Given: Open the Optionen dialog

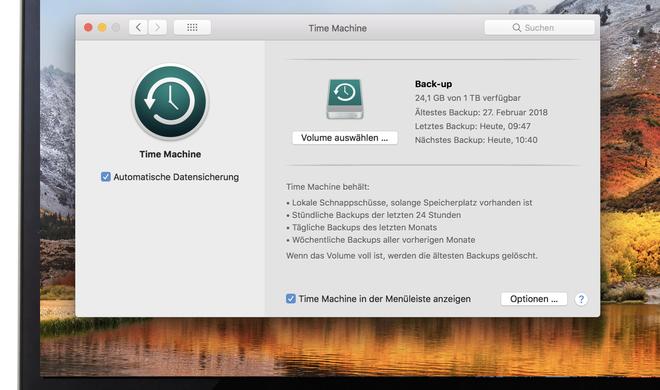Looking at the screenshot, I should [x=534, y=299].
